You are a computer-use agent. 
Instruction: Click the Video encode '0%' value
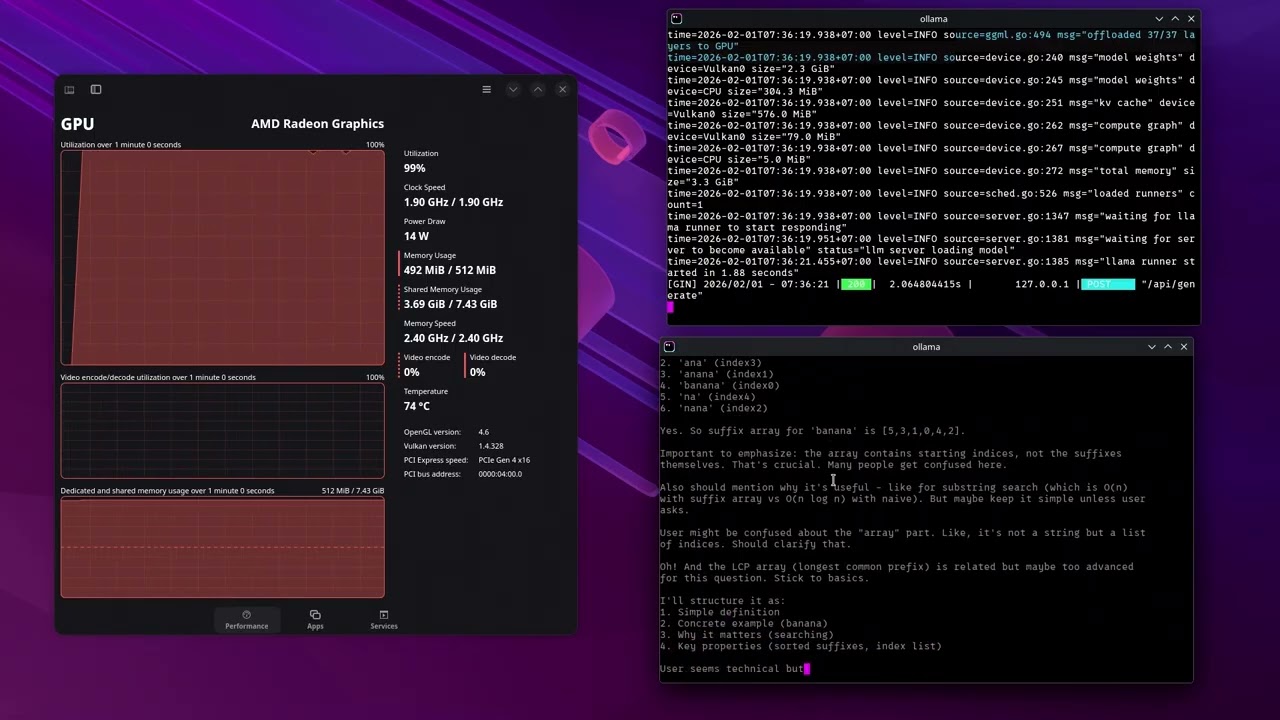click(x=411, y=372)
